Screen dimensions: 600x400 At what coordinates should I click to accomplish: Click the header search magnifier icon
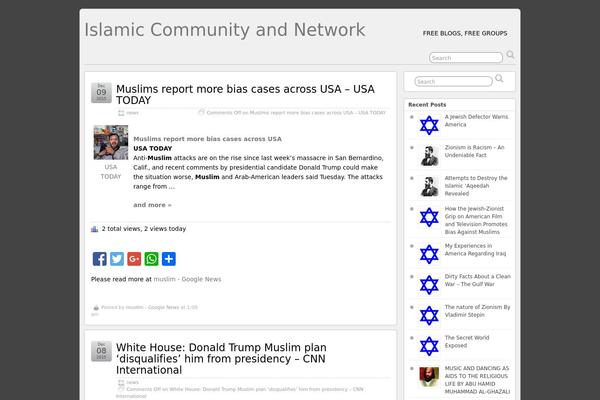coord(510,55)
